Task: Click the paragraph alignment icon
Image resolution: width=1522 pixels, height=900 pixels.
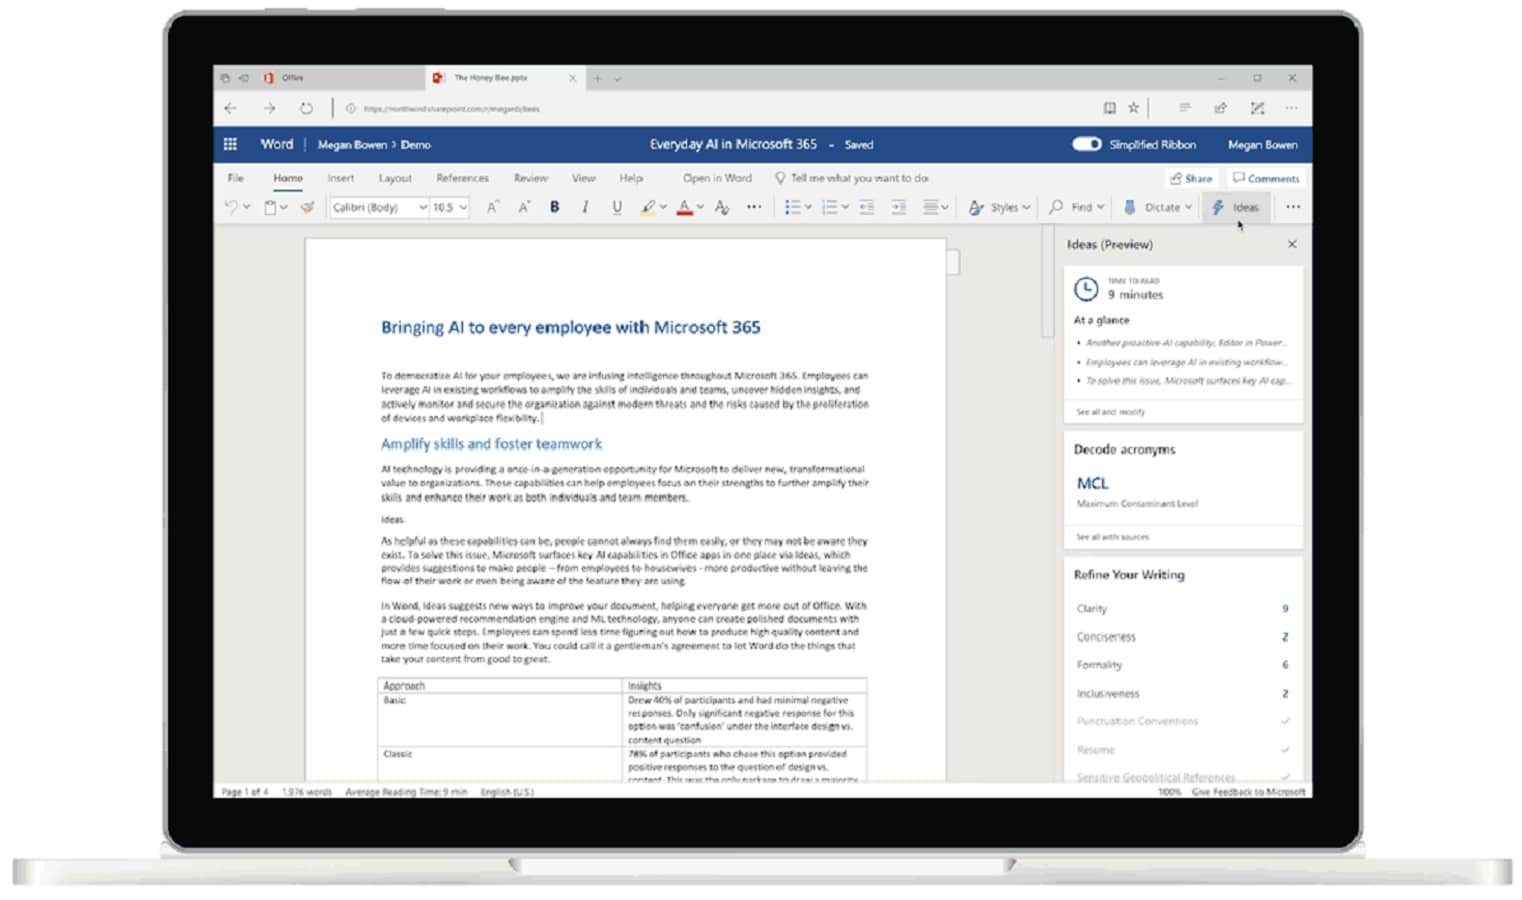Action: (931, 207)
